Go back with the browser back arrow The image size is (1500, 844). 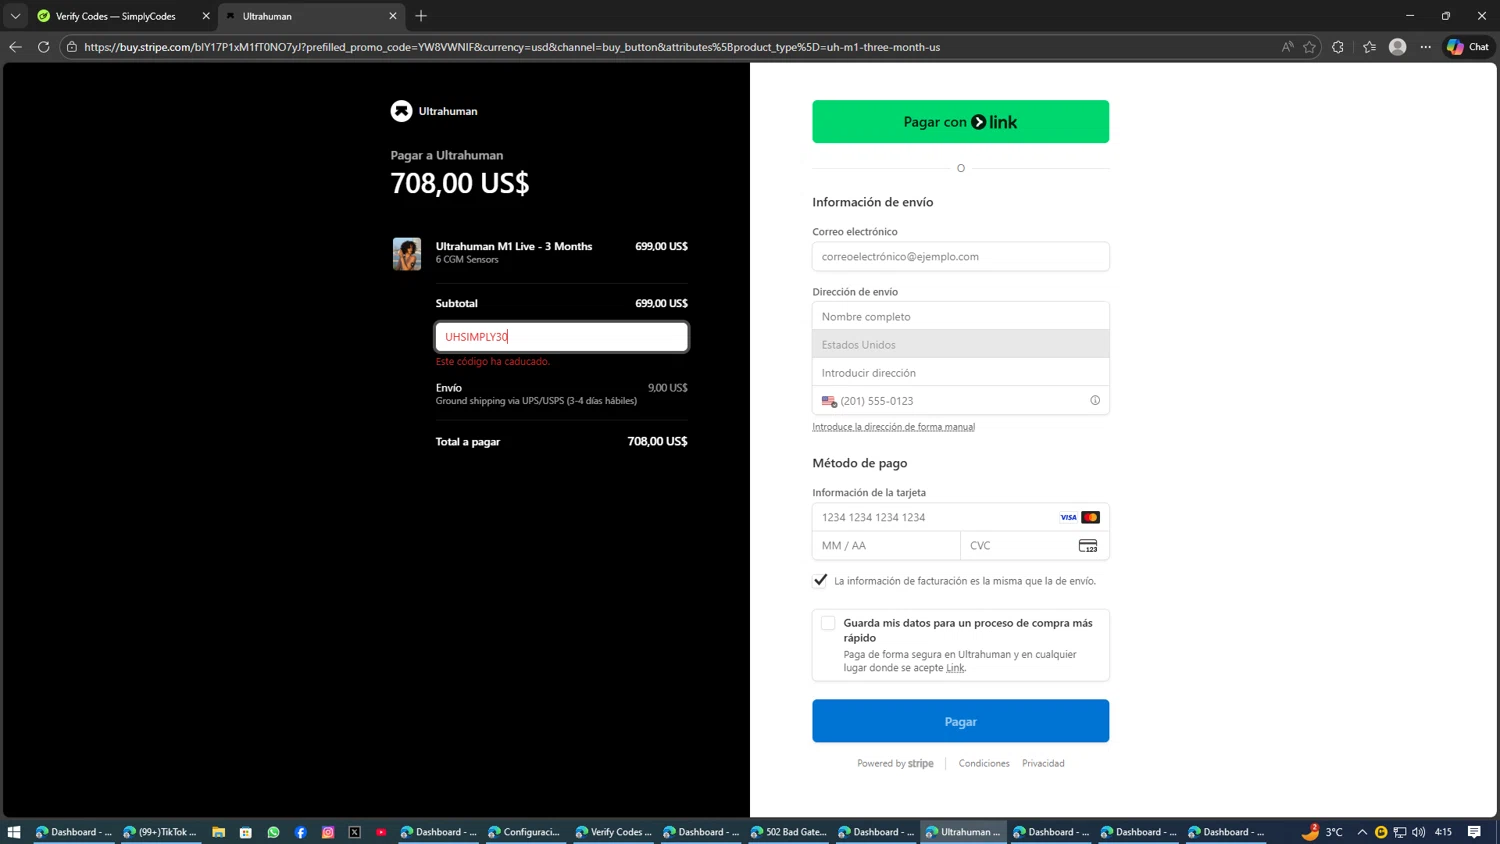click(15, 47)
